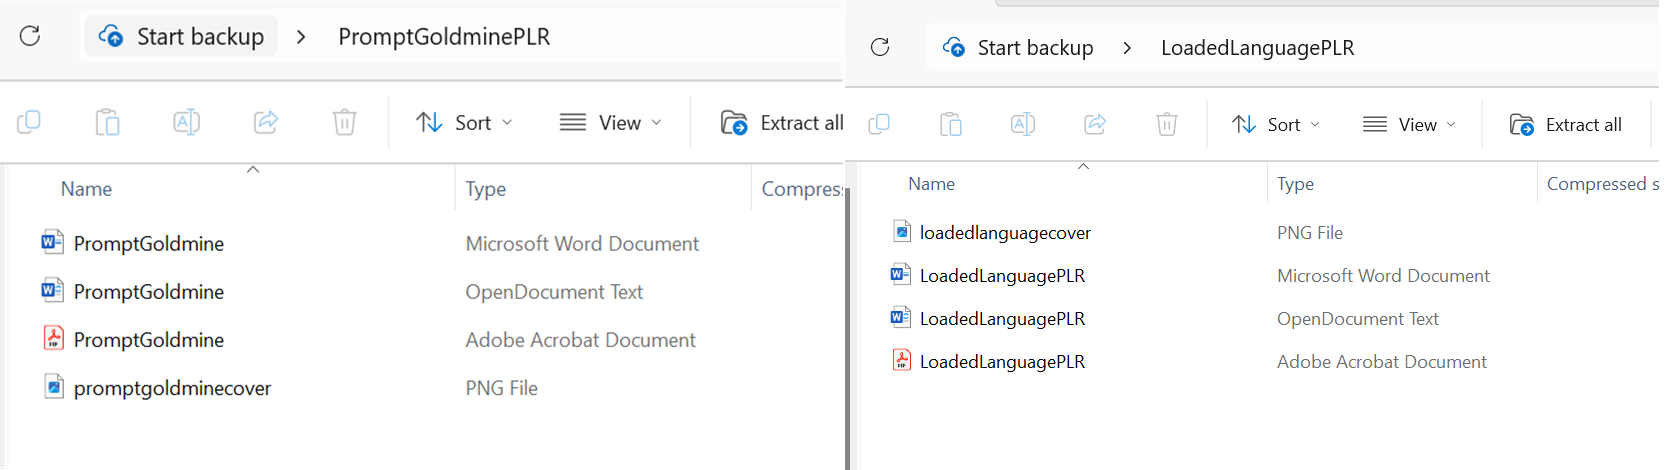
Task: Sort by Type column header in right window
Action: pos(1295,184)
